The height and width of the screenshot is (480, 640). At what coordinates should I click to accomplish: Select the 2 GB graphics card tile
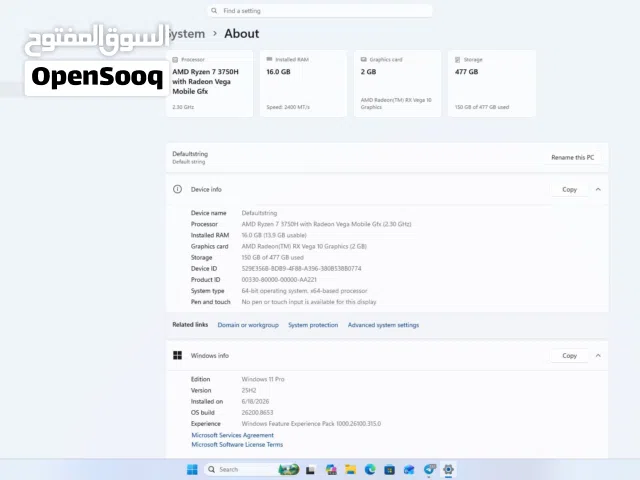[398, 83]
